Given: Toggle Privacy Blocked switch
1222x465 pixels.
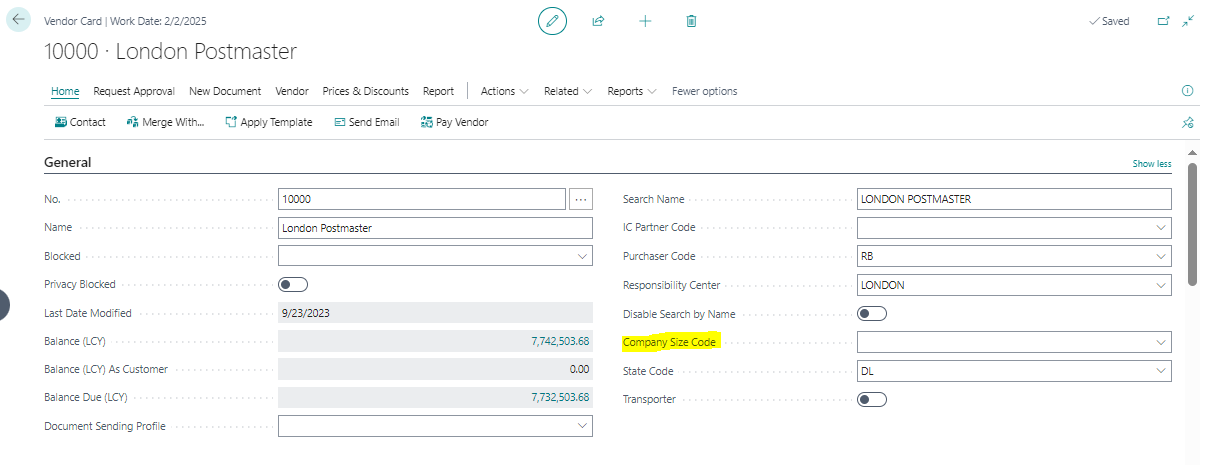Looking at the screenshot, I should [x=293, y=285].
